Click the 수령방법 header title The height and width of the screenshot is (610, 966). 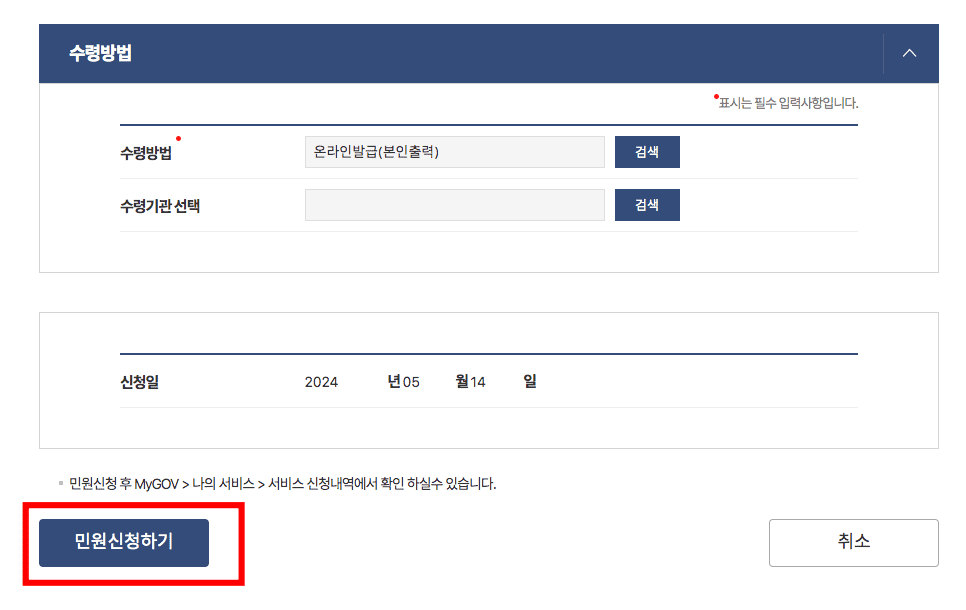100,54
